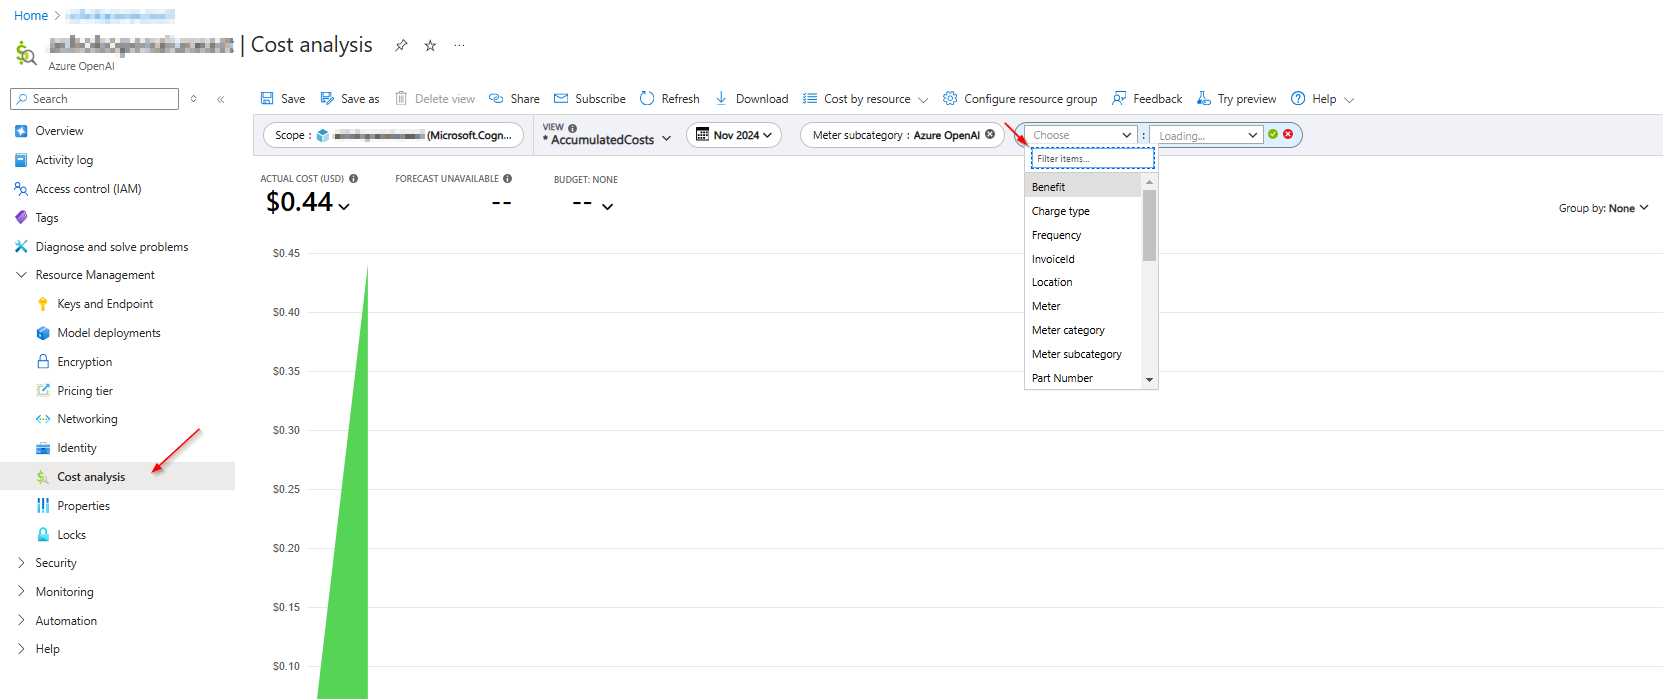Pin the Cost analysis page

tap(401, 45)
